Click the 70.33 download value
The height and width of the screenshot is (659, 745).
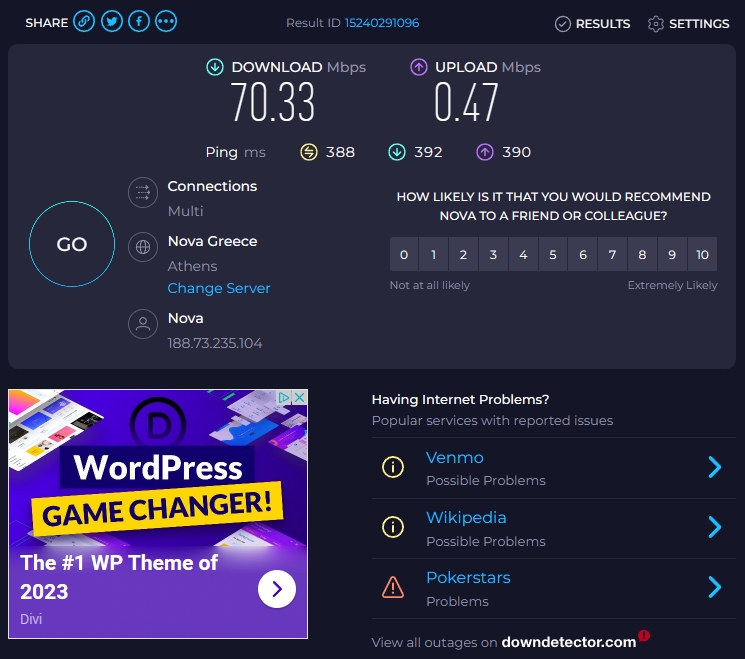pos(273,102)
